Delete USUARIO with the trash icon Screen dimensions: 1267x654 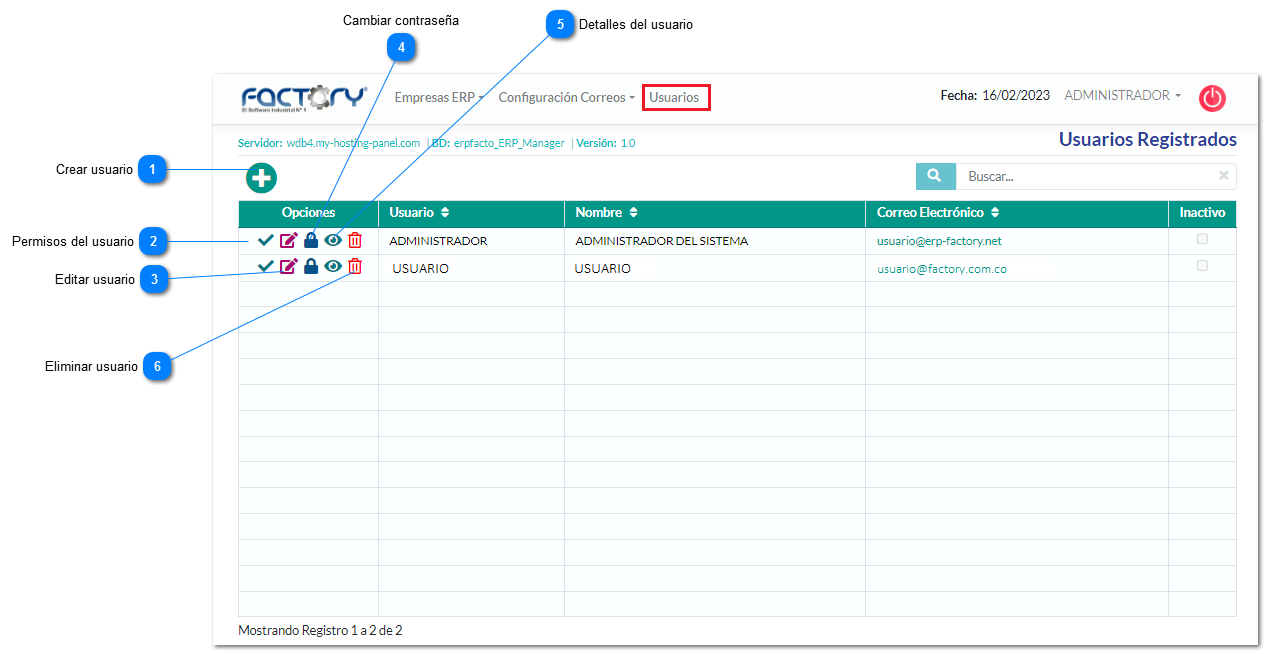tap(355, 267)
